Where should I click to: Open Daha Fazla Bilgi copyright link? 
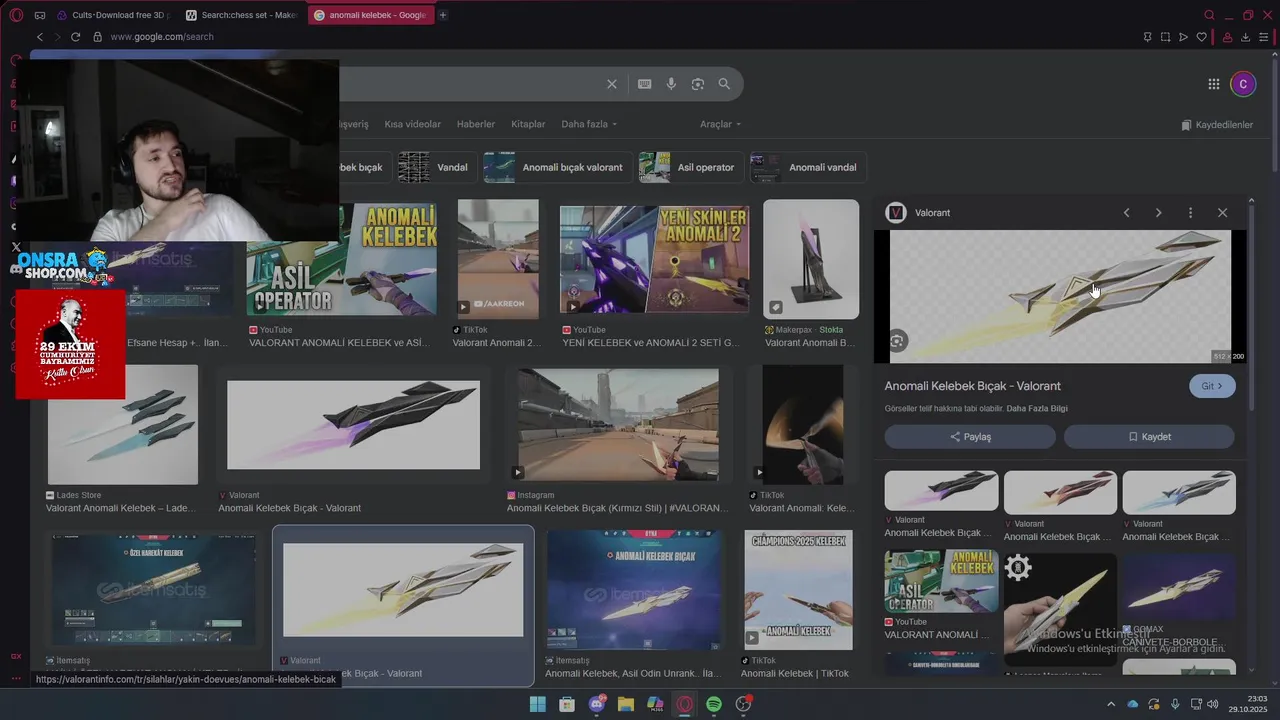coord(1037,409)
